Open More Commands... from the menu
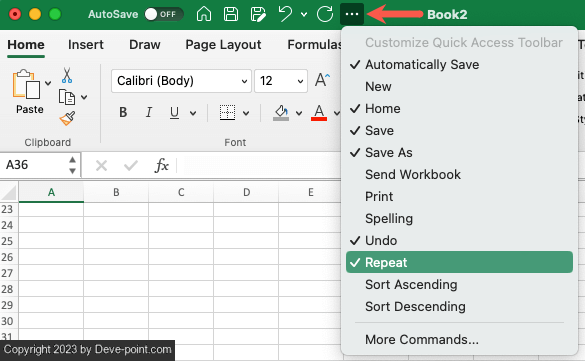This screenshot has height=361, width=585. 459,340
